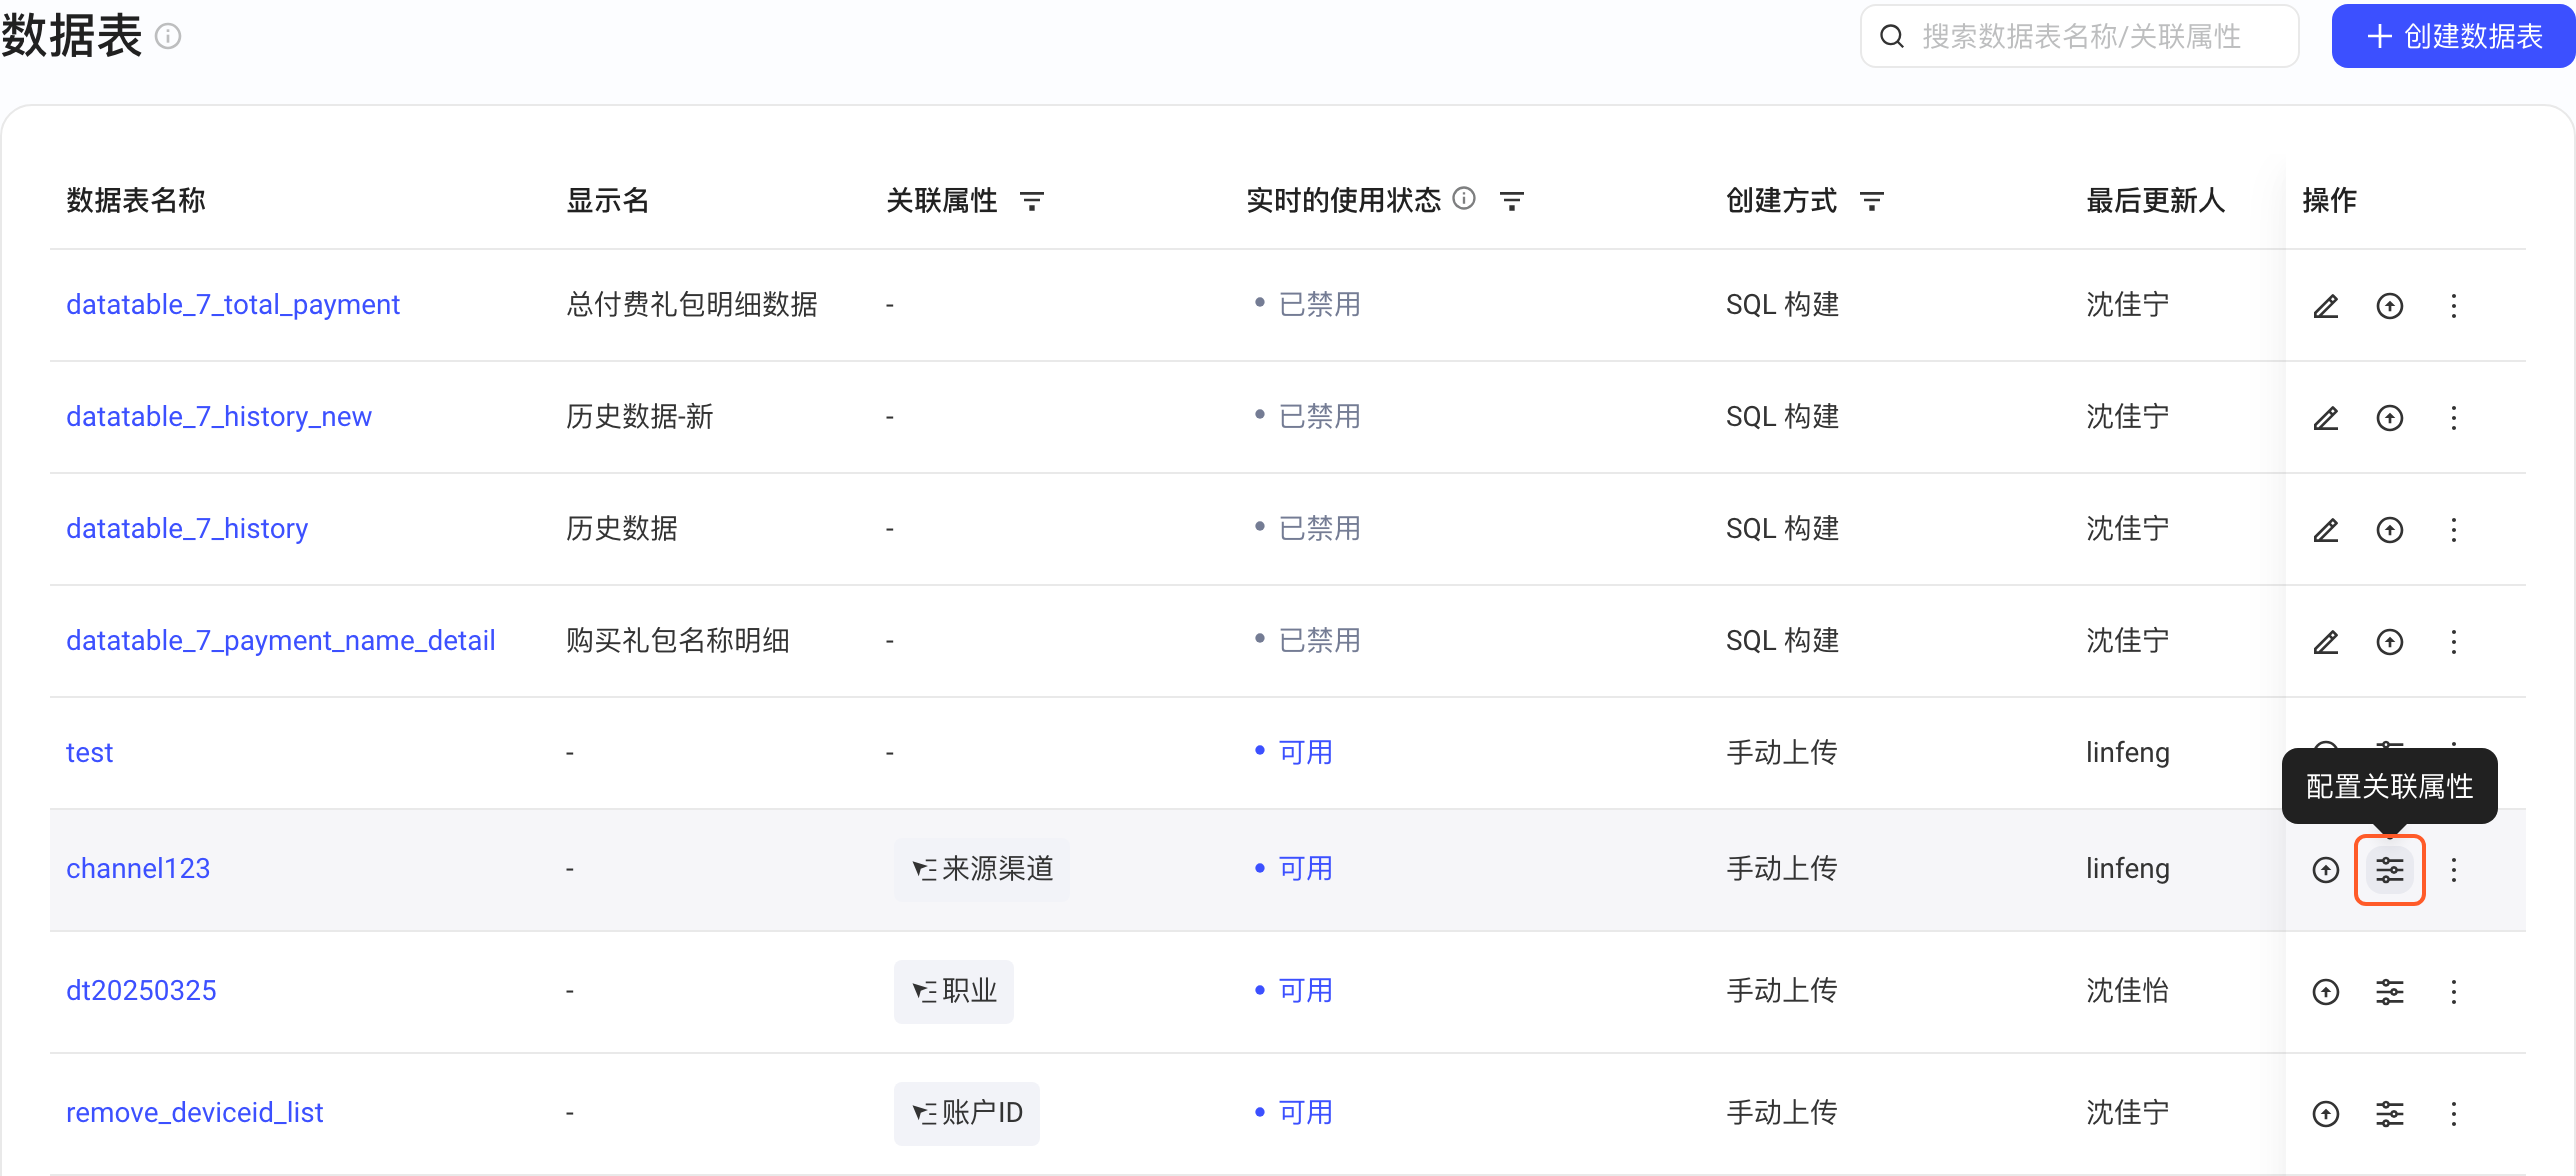Click display name 总付费礼包明细数据
2576x1176 pixels.
[x=692, y=304]
